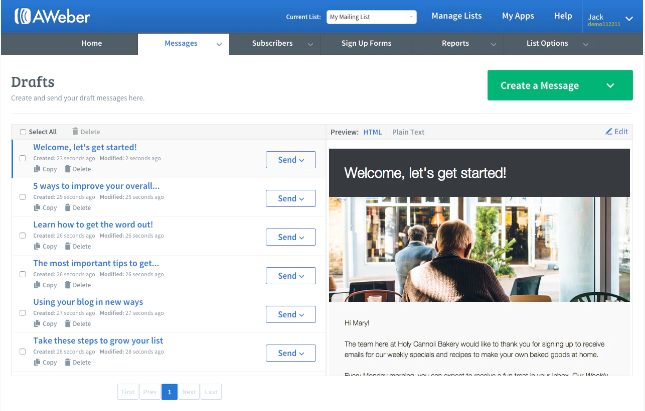645x411 pixels.
Task: Copy the Take these steps to grow draft
Action: [45, 362]
